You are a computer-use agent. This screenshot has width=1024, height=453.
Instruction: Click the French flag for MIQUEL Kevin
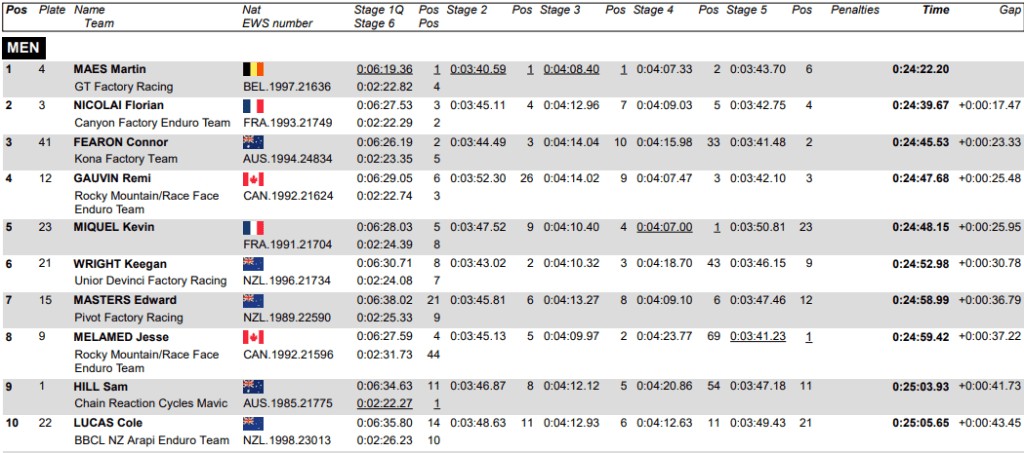253,228
